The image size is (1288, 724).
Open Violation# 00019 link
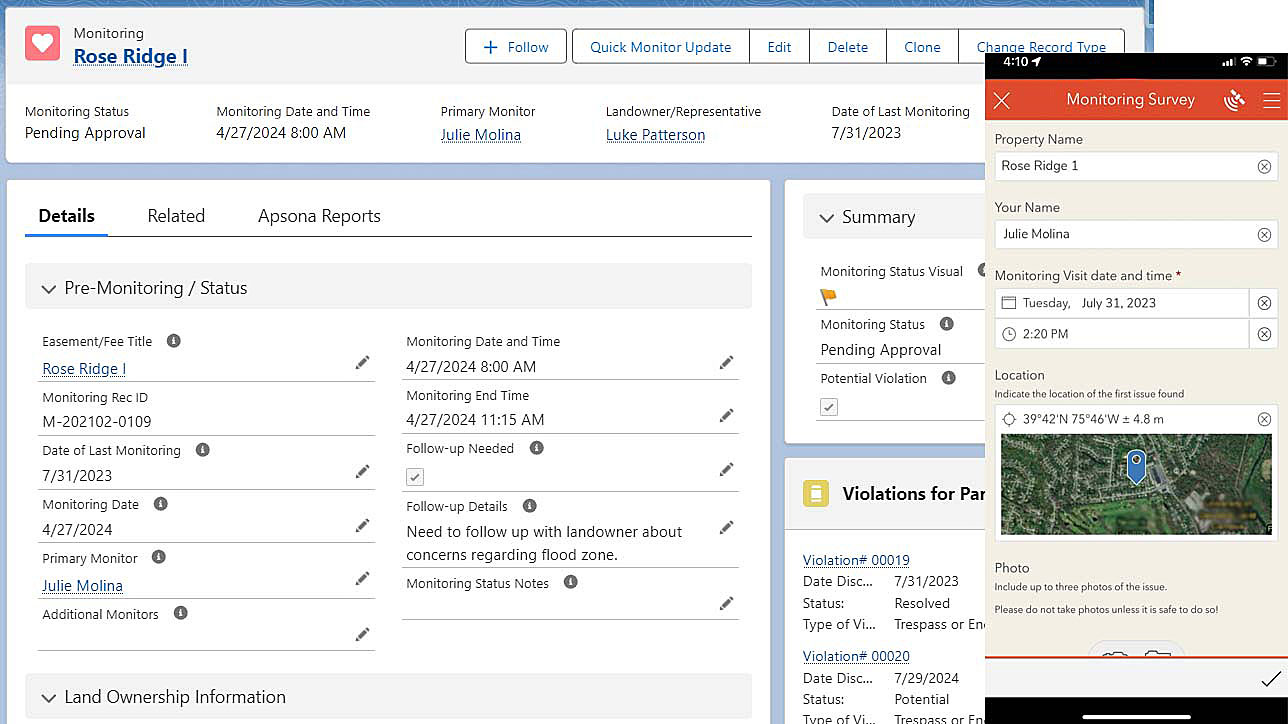(x=856, y=560)
